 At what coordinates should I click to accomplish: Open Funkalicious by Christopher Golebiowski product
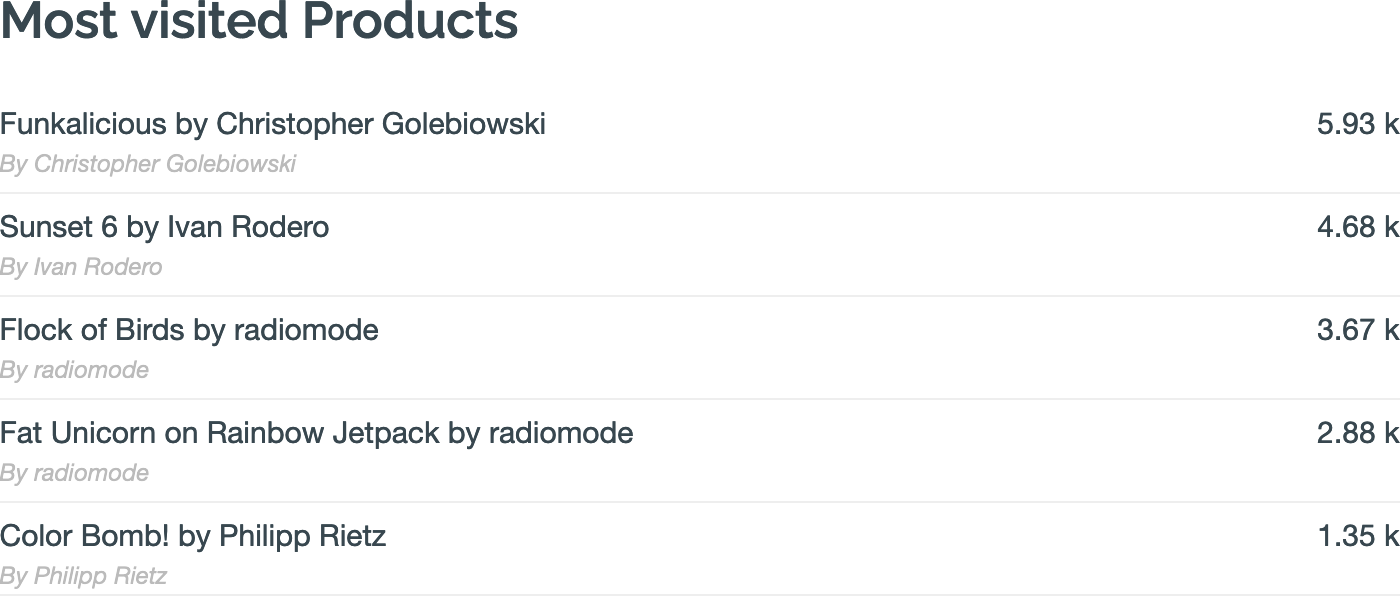273,124
